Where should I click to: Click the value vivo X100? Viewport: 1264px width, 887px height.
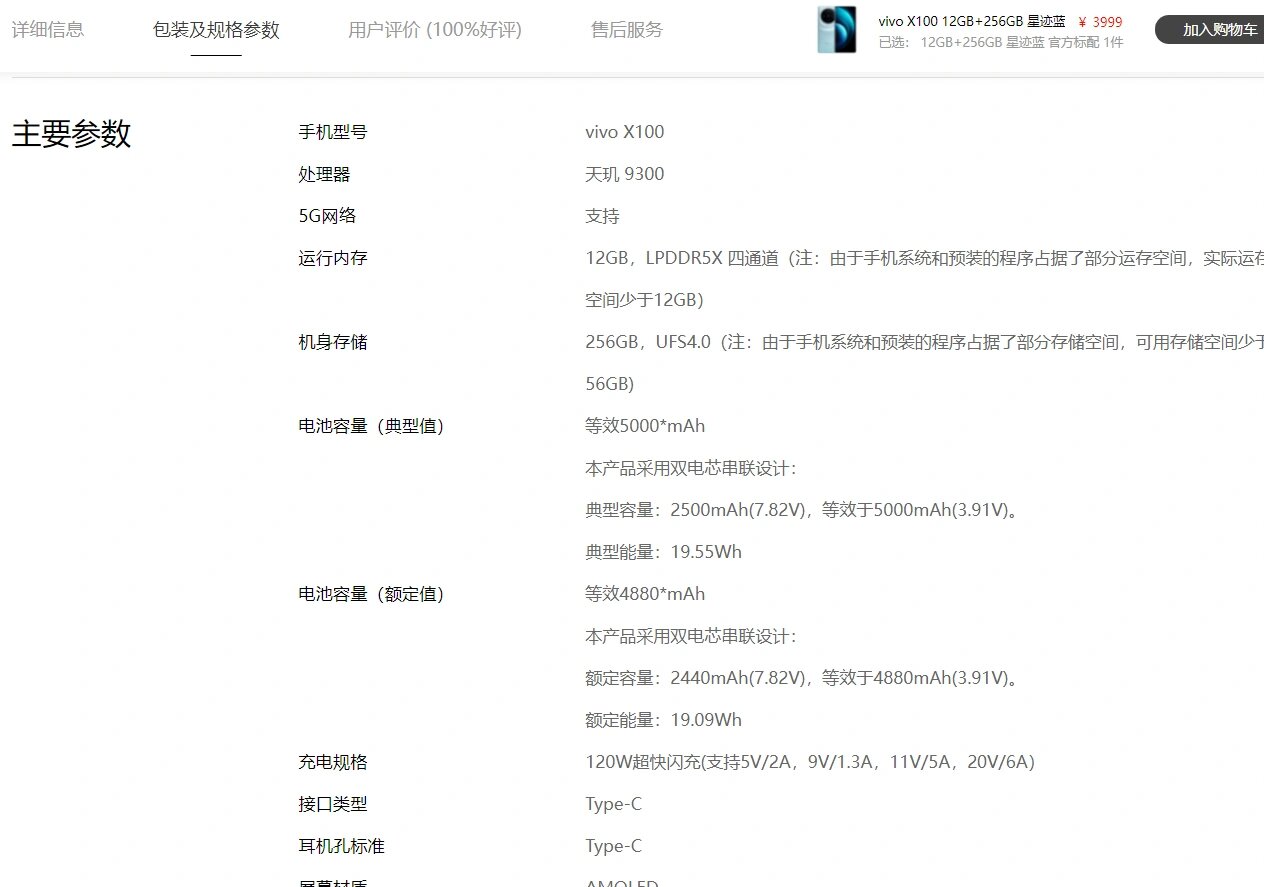pyautogui.click(x=624, y=132)
